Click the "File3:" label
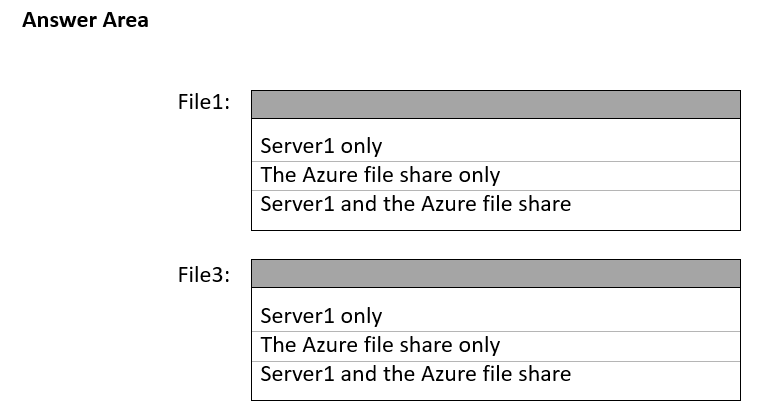 pos(203,274)
